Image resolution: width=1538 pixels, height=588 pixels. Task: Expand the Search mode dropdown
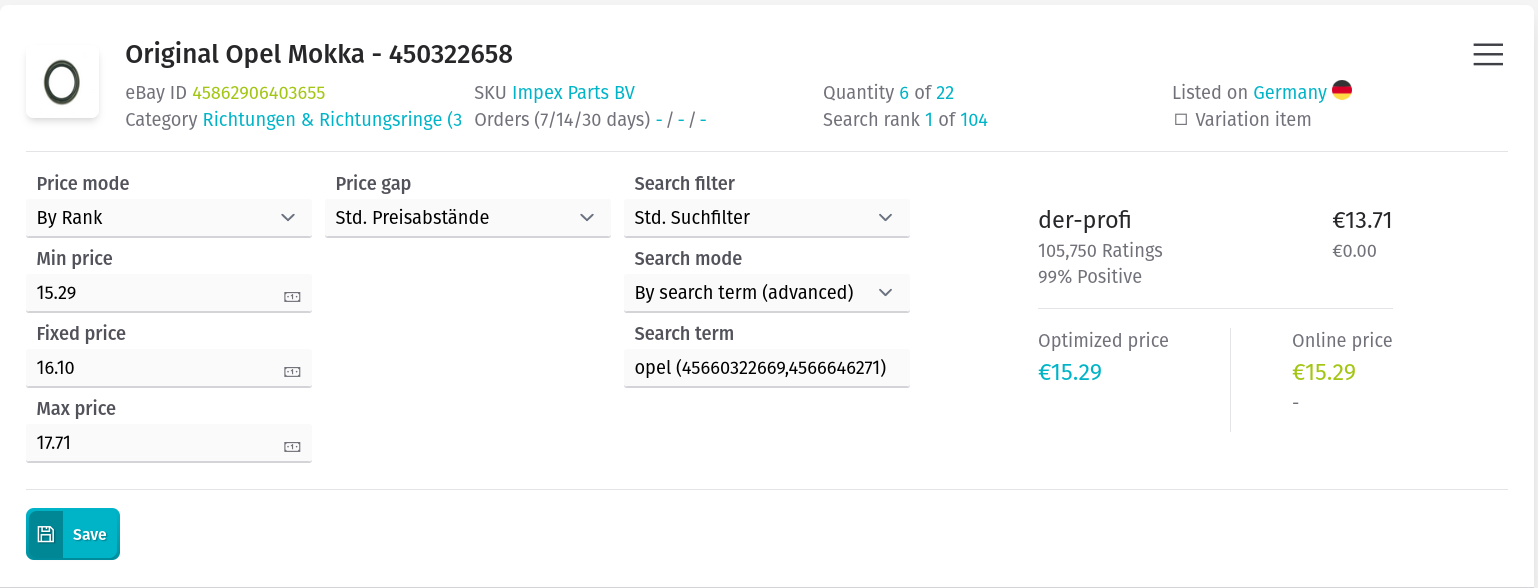pyautogui.click(x=766, y=293)
